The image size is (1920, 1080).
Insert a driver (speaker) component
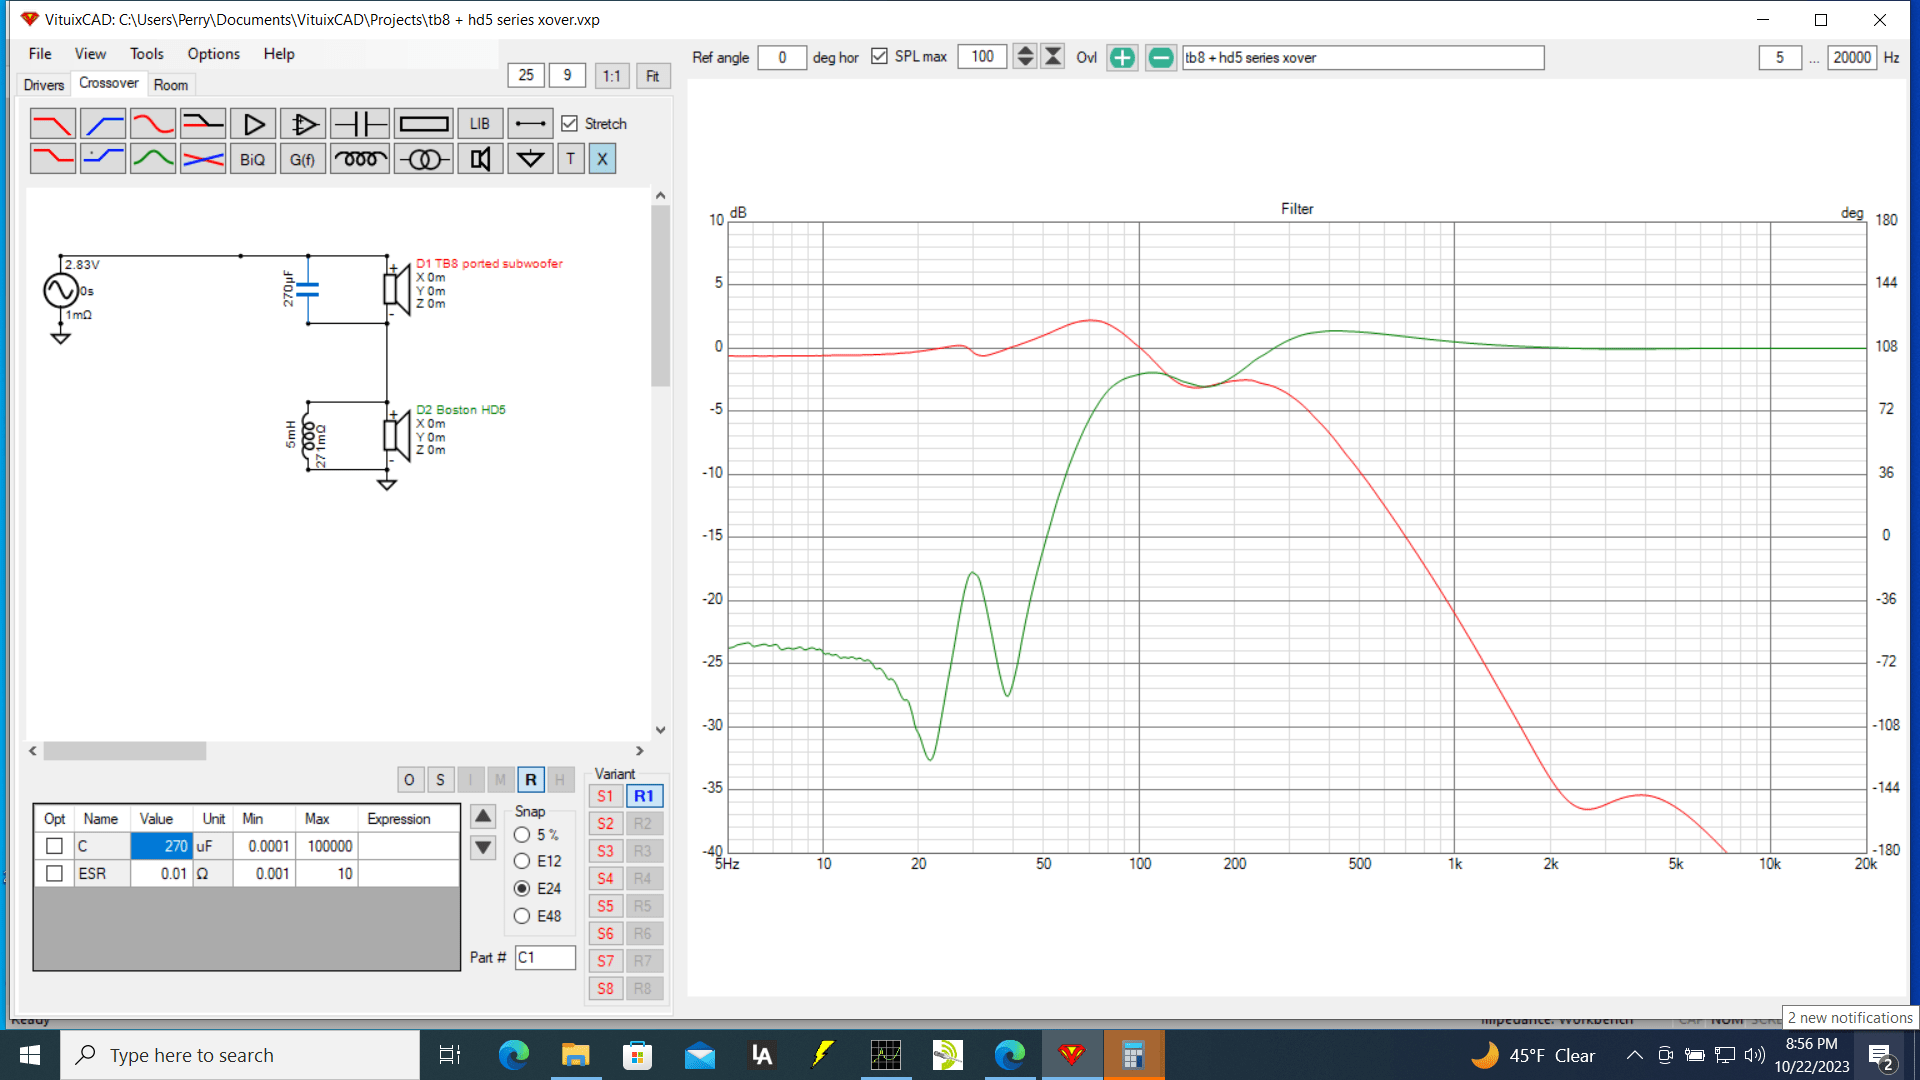click(480, 159)
